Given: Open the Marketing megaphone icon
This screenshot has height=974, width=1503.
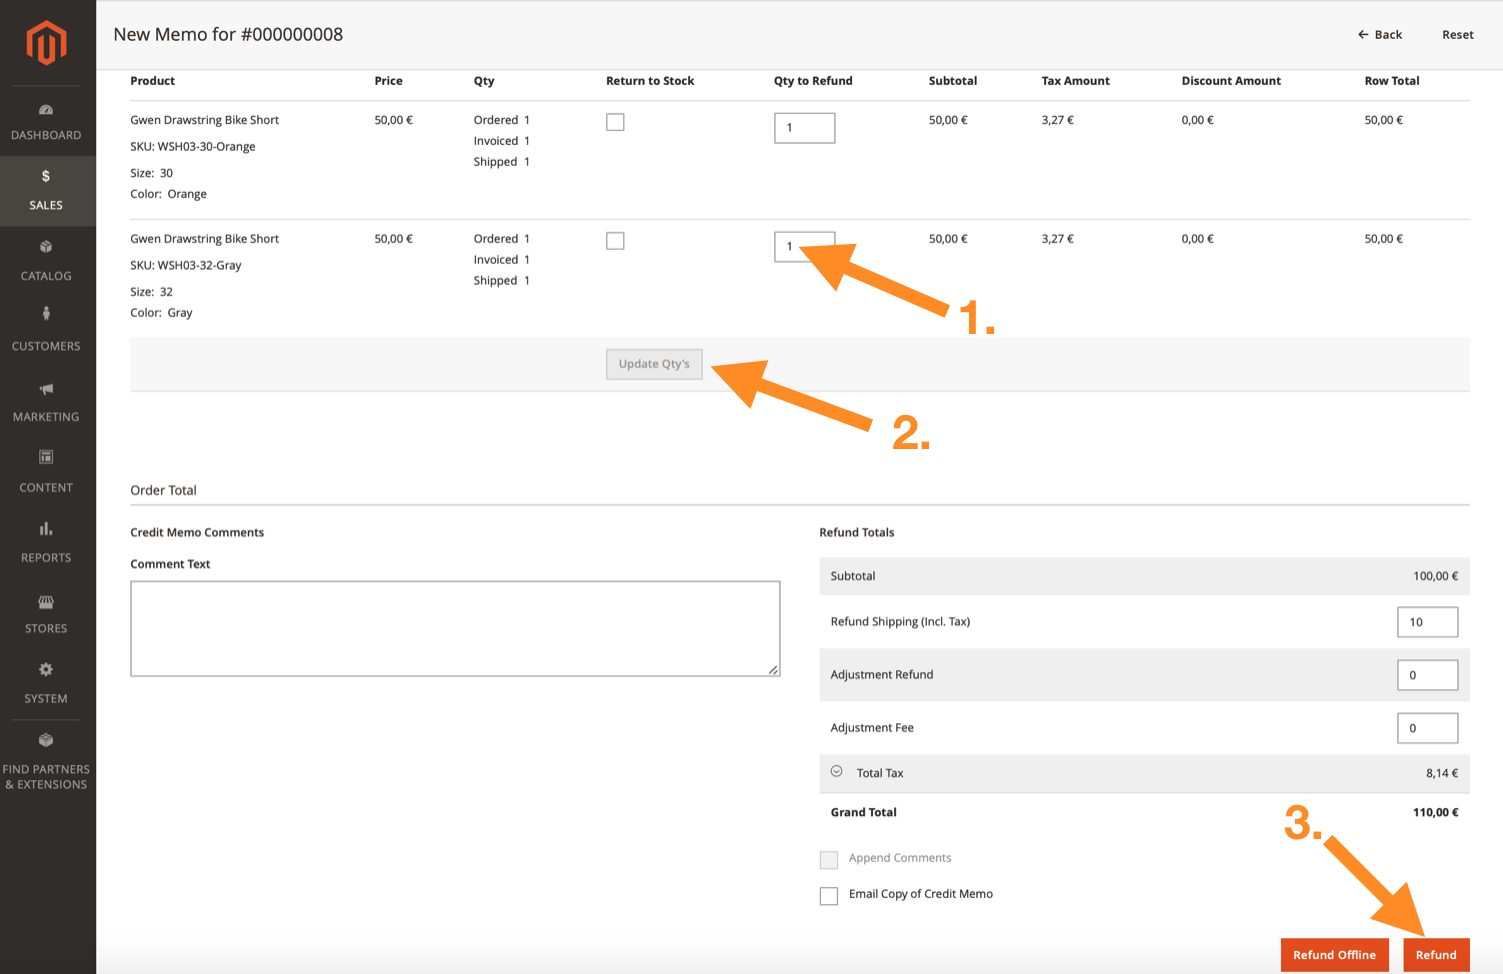Looking at the screenshot, I should tap(46, 389).
